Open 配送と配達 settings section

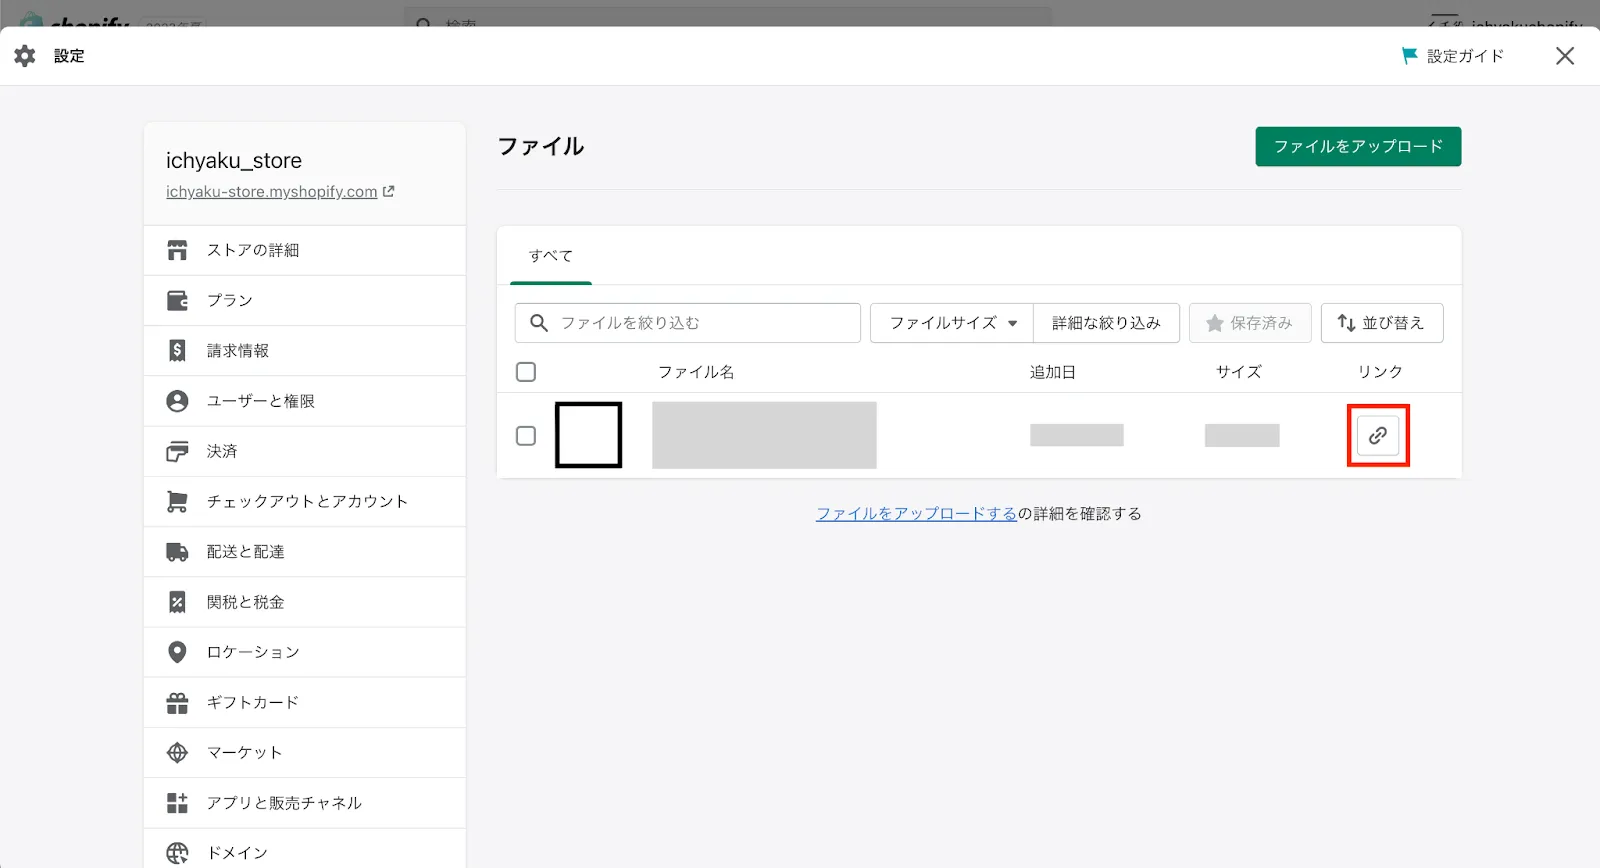tap(305, 552)
